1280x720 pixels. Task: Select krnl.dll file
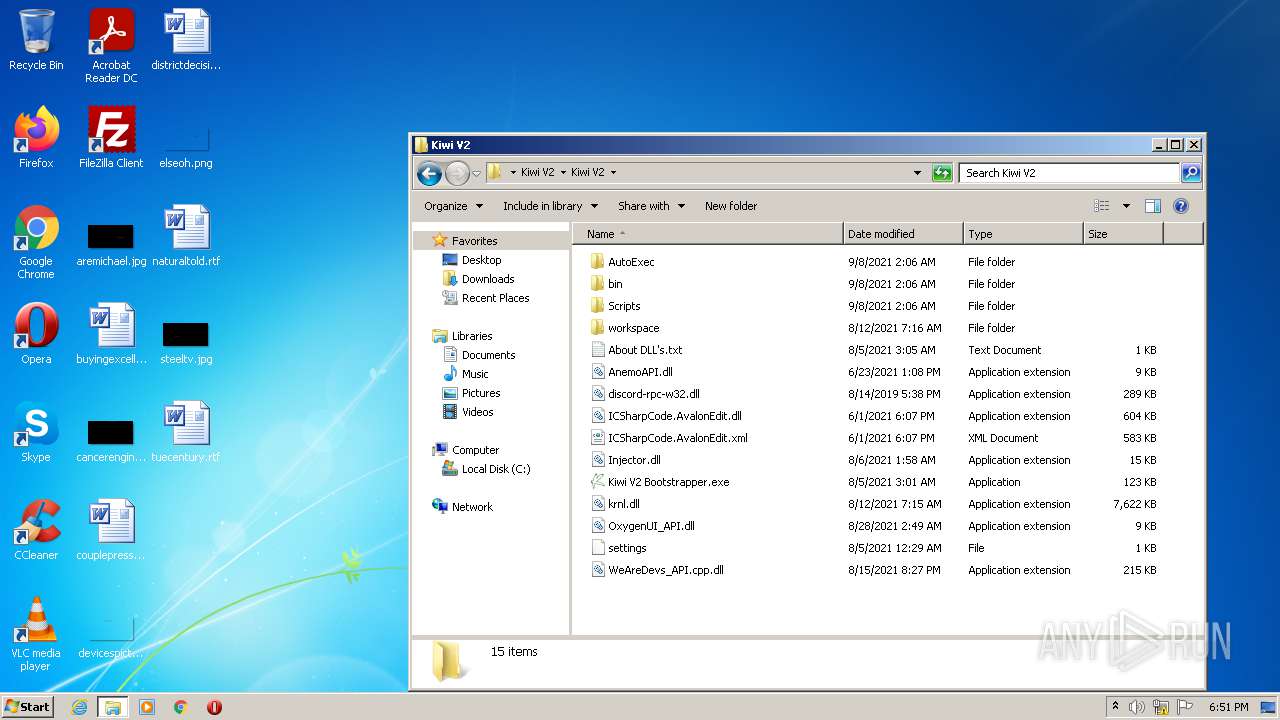point(623,504)
